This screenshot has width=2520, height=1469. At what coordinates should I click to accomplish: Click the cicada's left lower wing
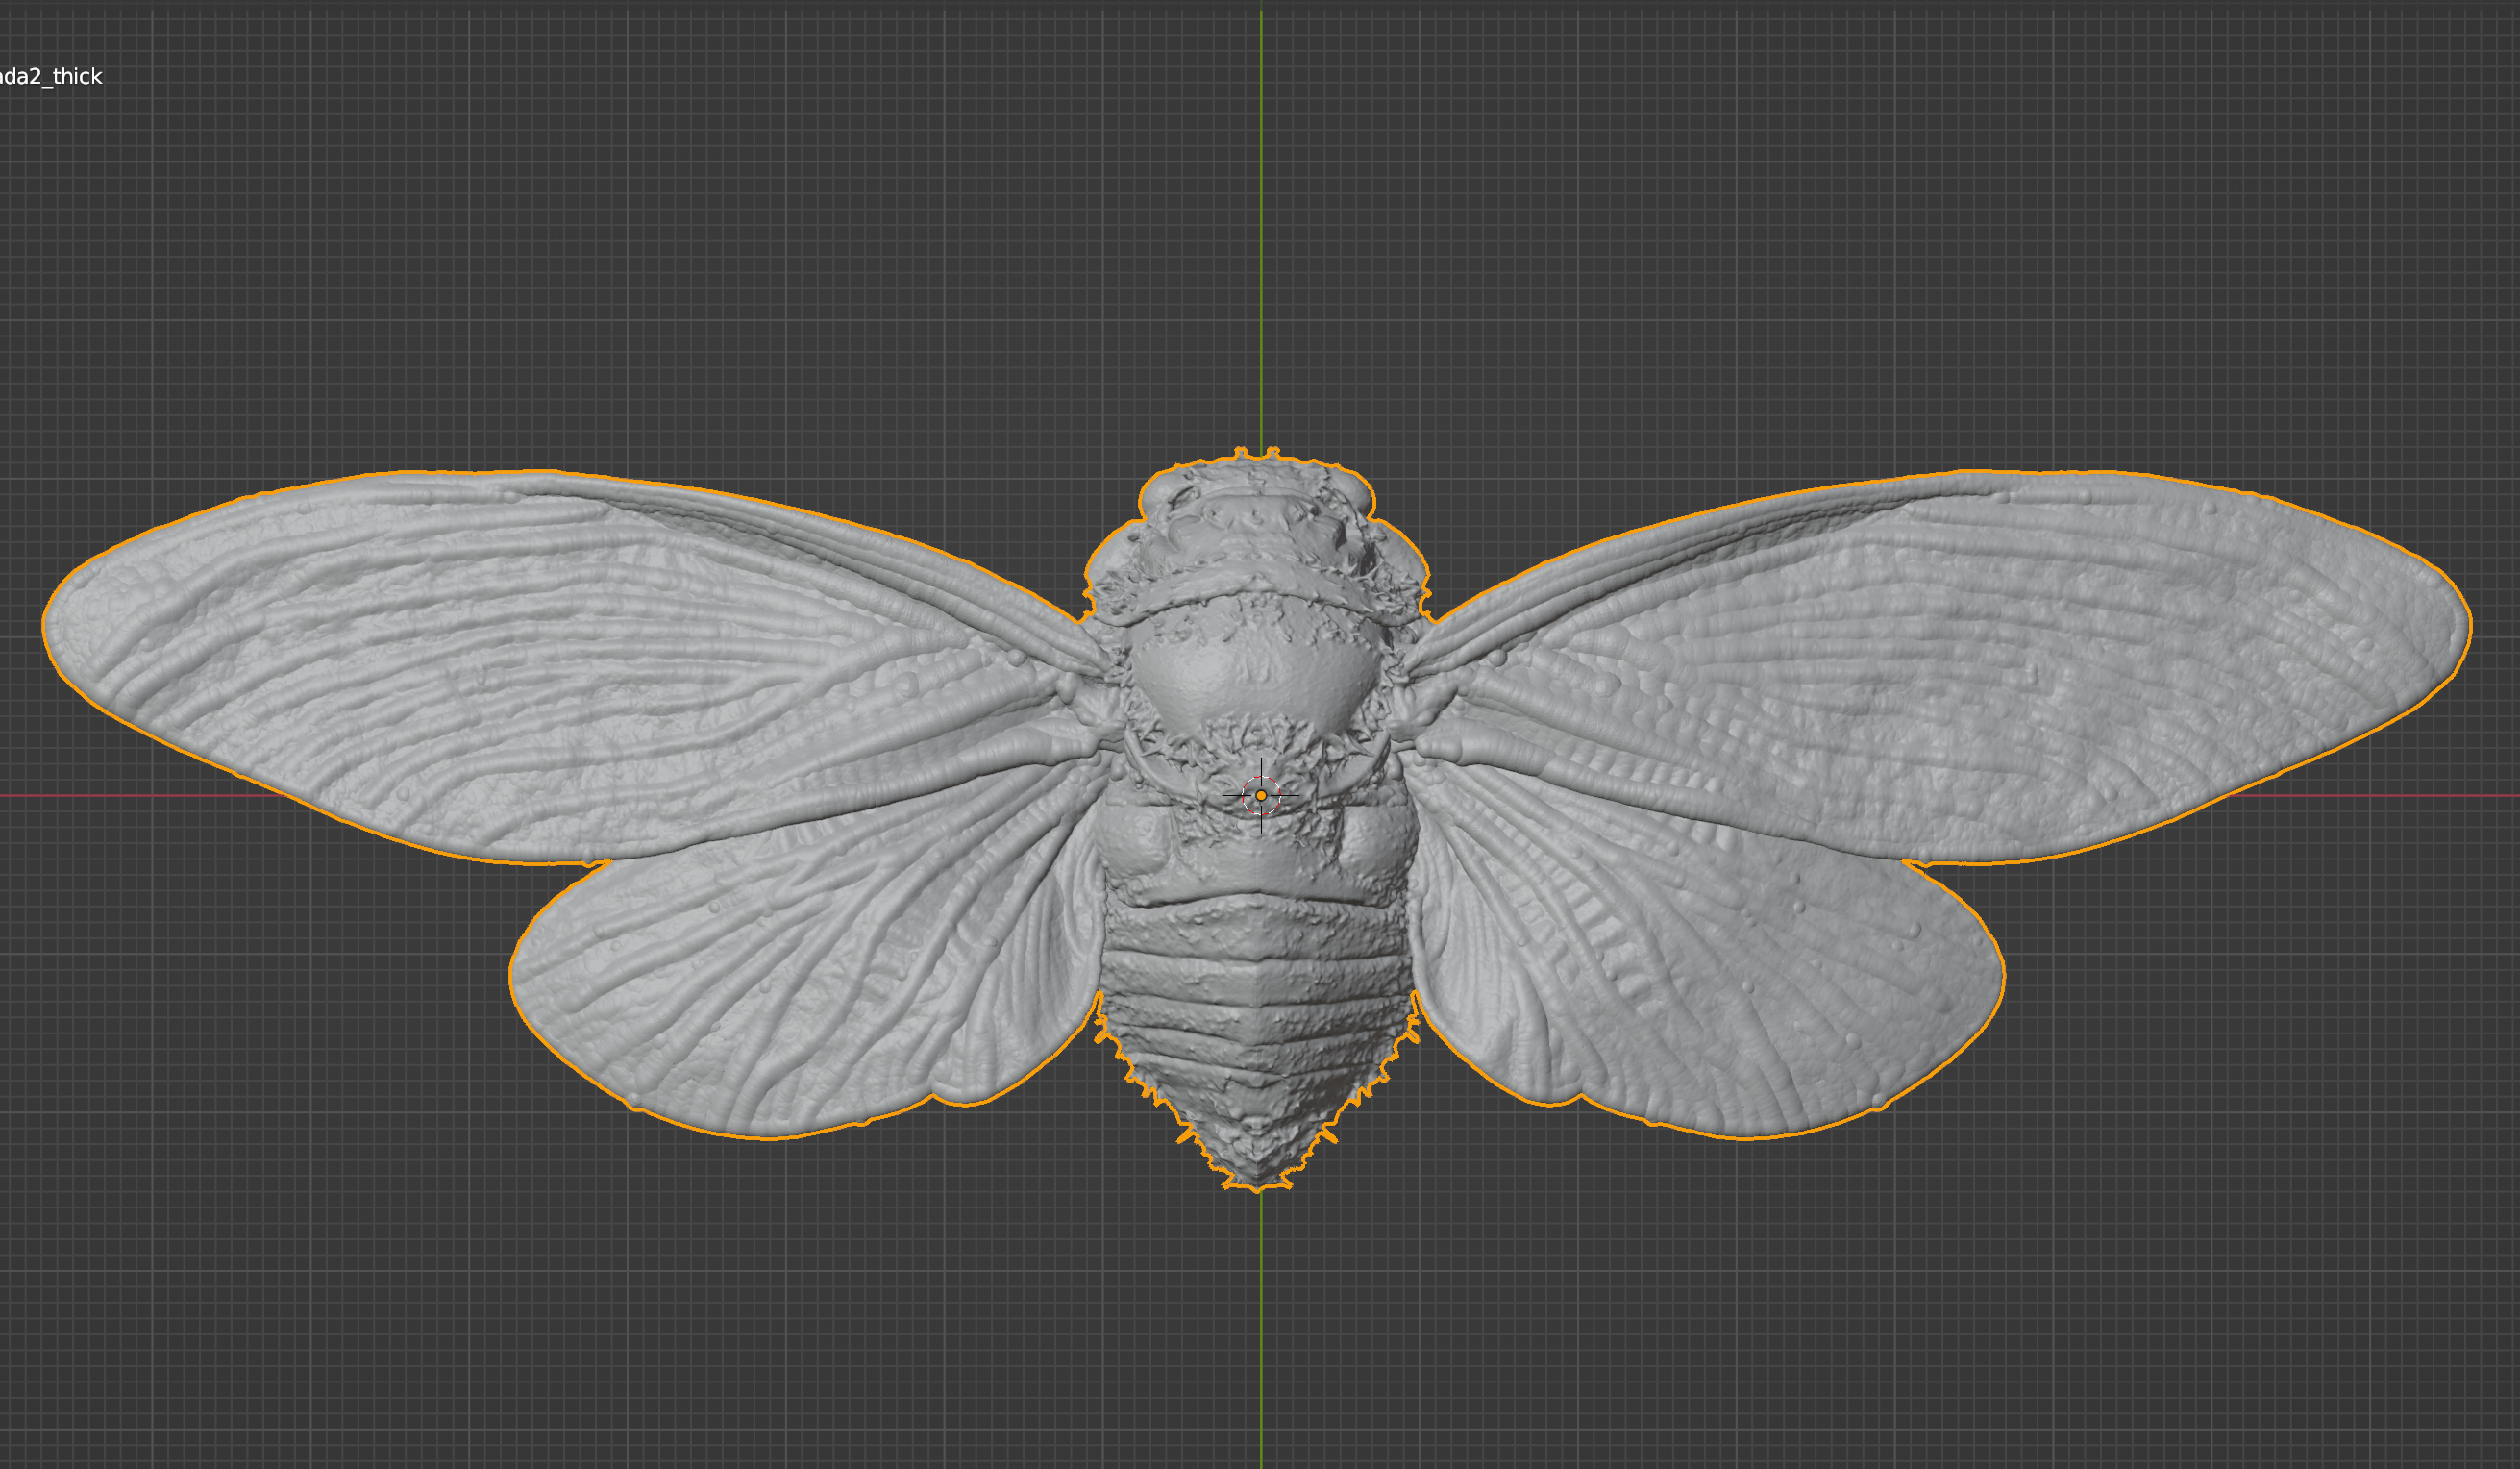pyautogui.click(x=800, y=1000)
